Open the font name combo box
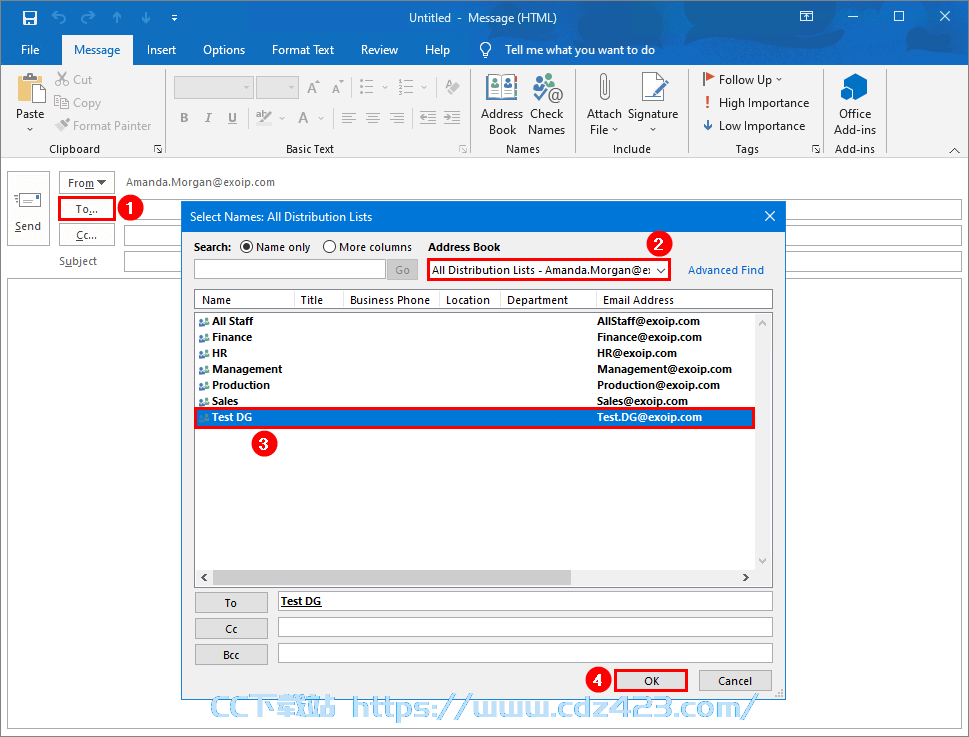This screenshot has height=737, width=969. click(214, 87)
